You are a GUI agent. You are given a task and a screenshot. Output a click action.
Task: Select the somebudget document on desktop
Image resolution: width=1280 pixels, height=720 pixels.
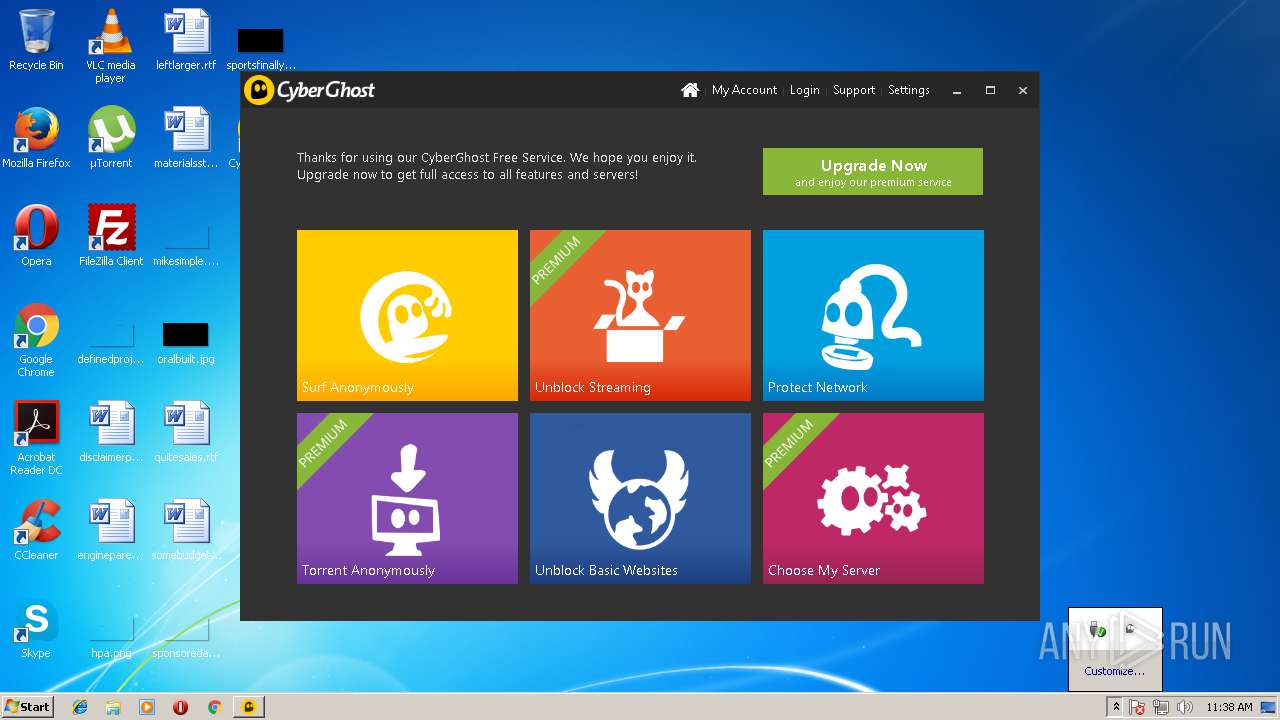(186, 530)
